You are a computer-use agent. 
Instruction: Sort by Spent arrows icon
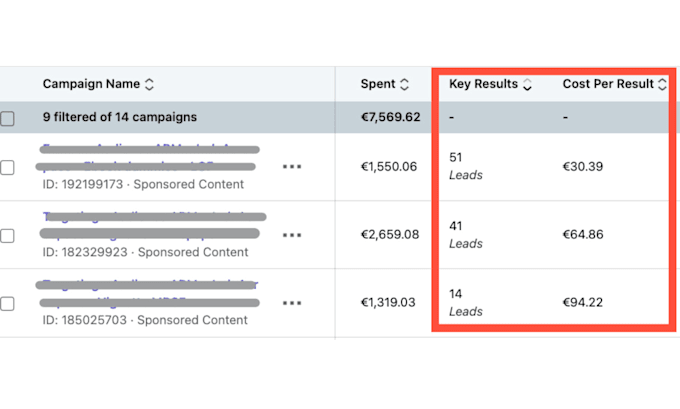pos(404,84)
